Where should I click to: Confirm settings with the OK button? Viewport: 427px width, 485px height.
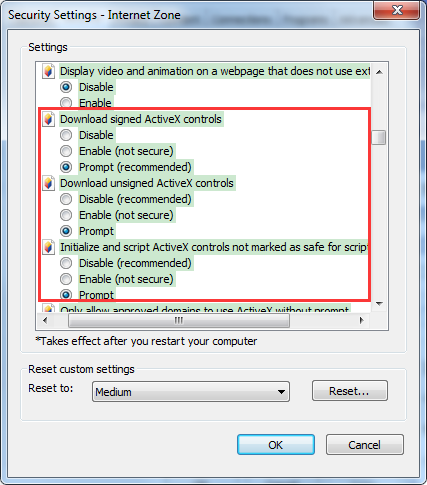(x=276, y=445)
